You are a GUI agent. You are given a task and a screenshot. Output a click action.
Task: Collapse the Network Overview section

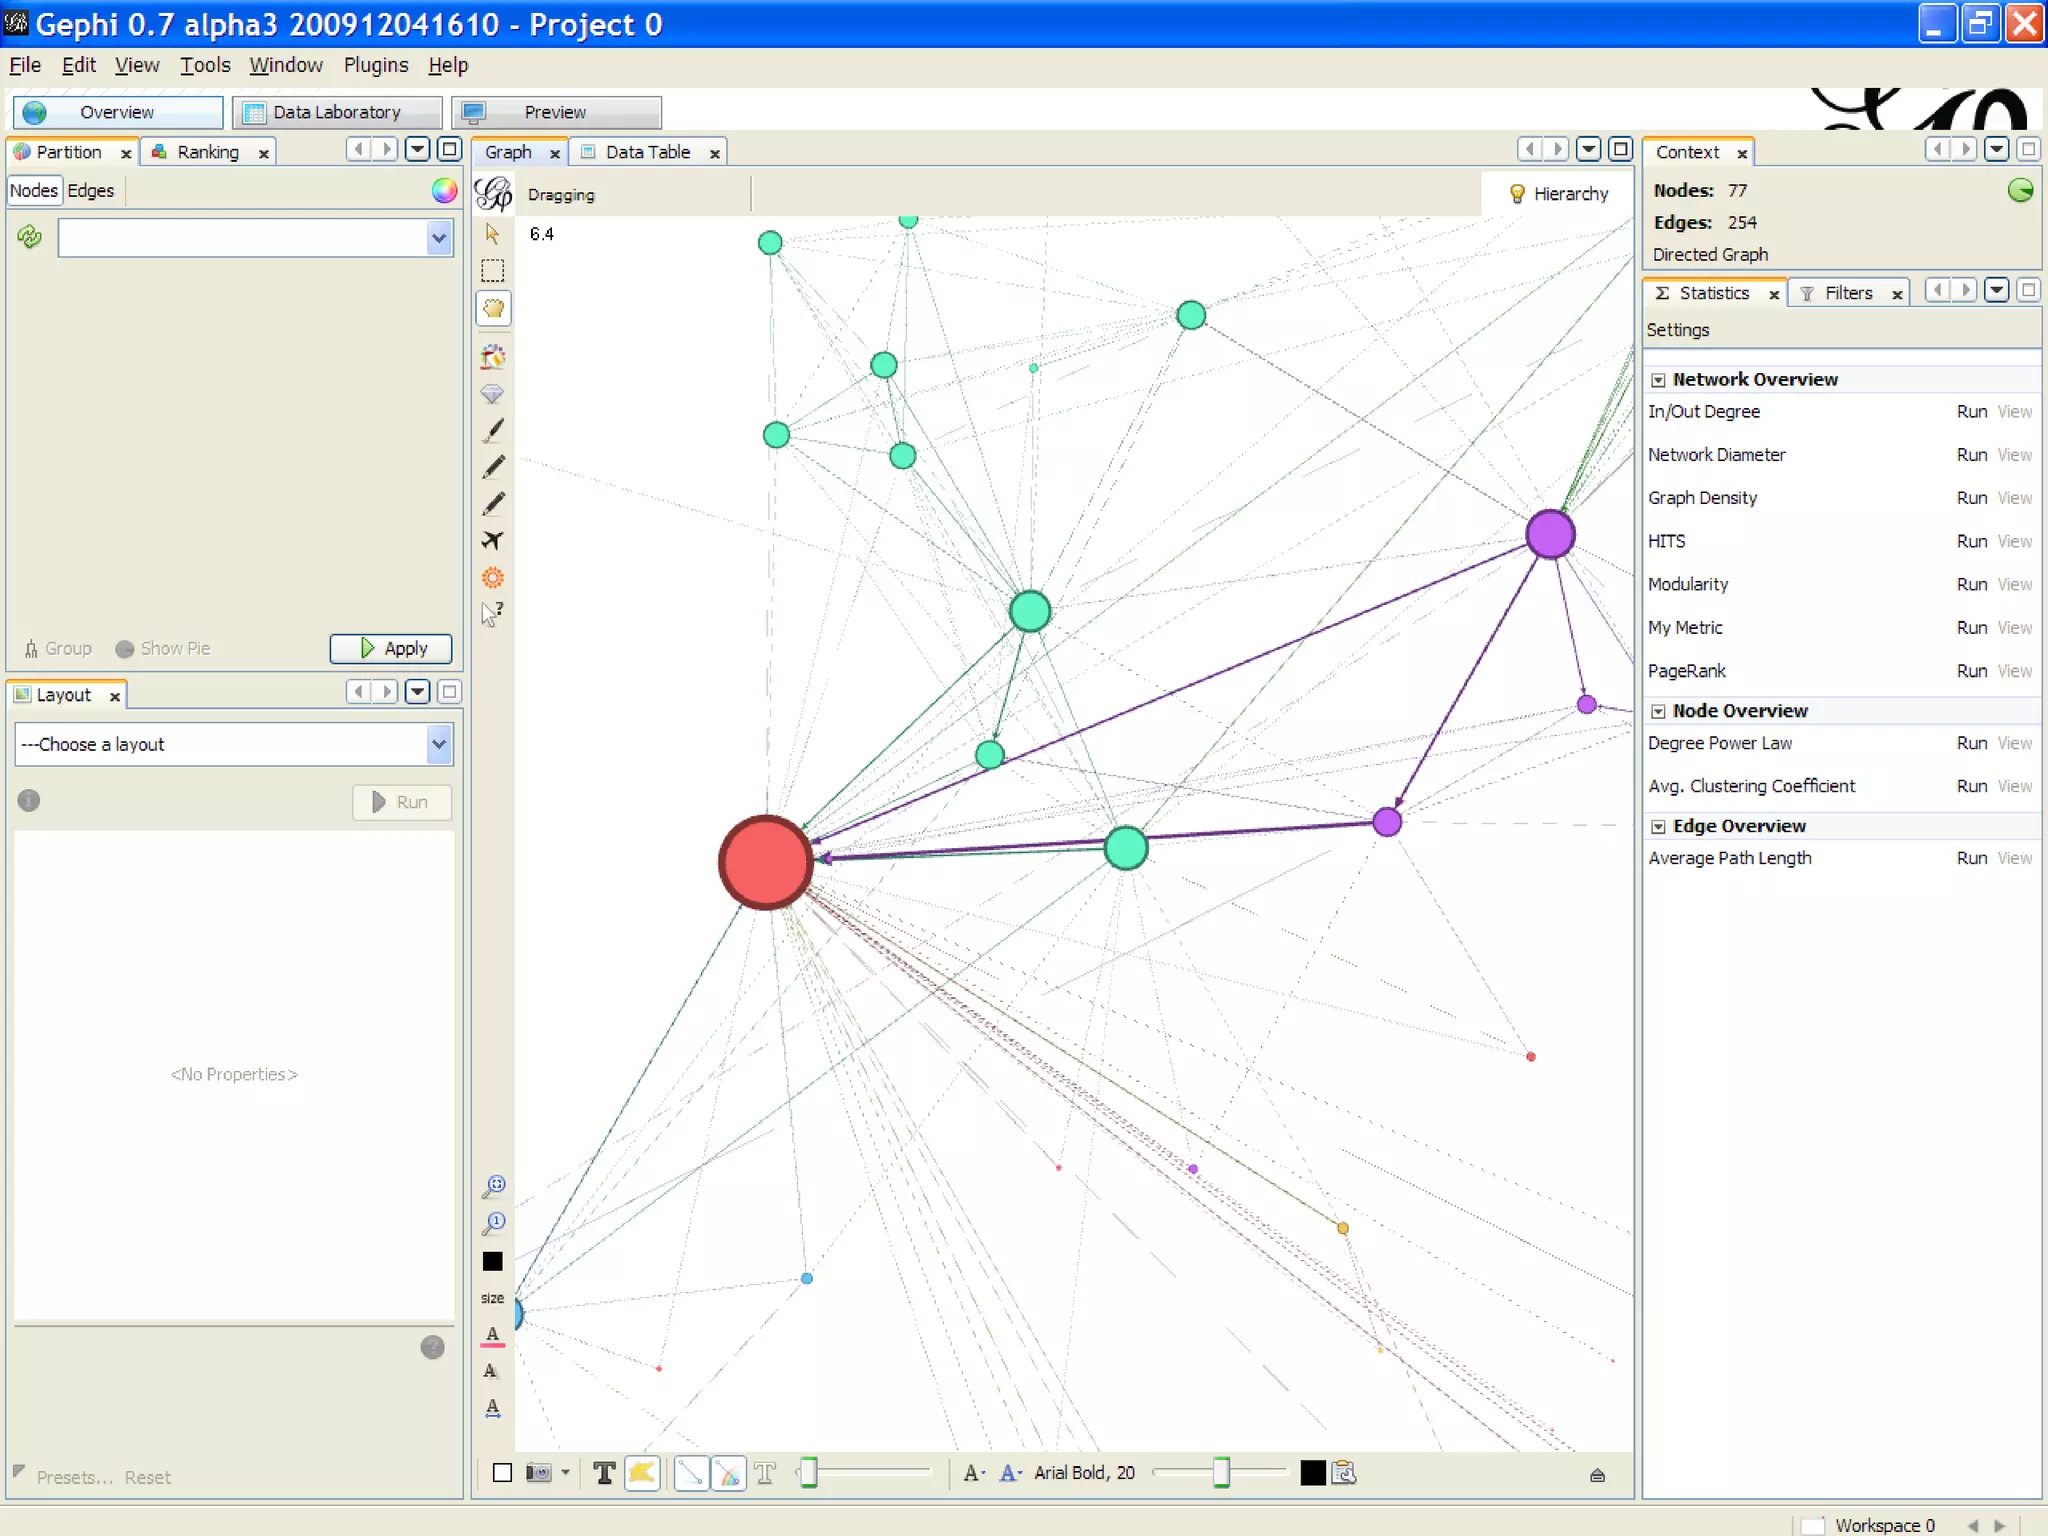coord(1658,380)
